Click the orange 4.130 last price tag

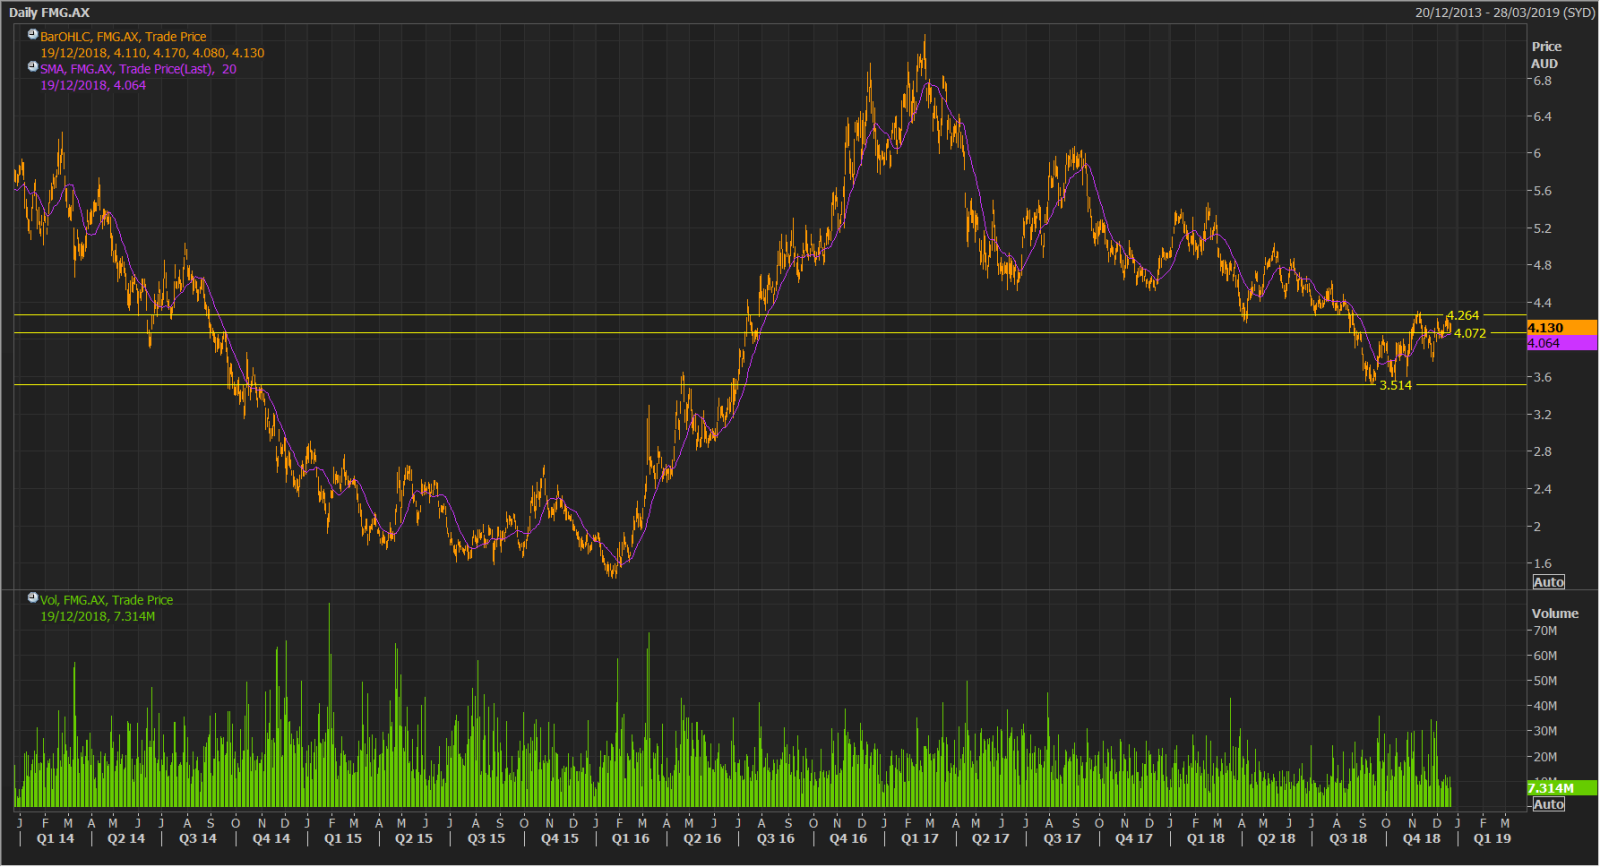coord(1561,328)
